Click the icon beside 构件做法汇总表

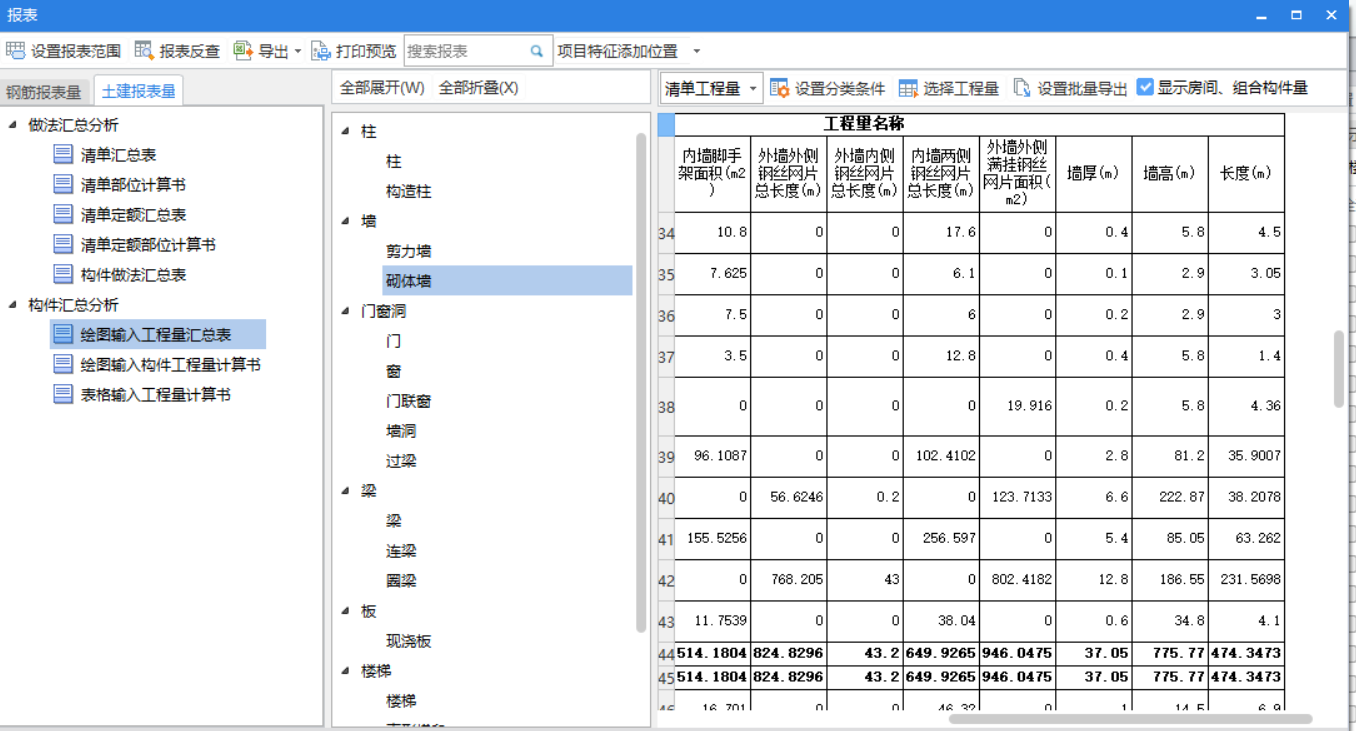63,275
